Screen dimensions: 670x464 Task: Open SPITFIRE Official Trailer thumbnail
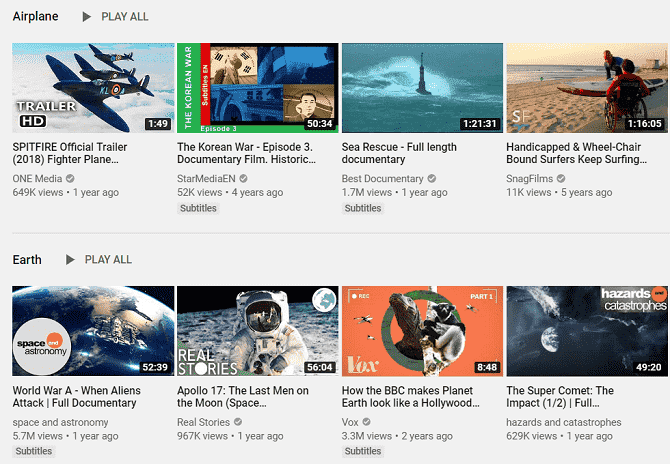[92, 88]
